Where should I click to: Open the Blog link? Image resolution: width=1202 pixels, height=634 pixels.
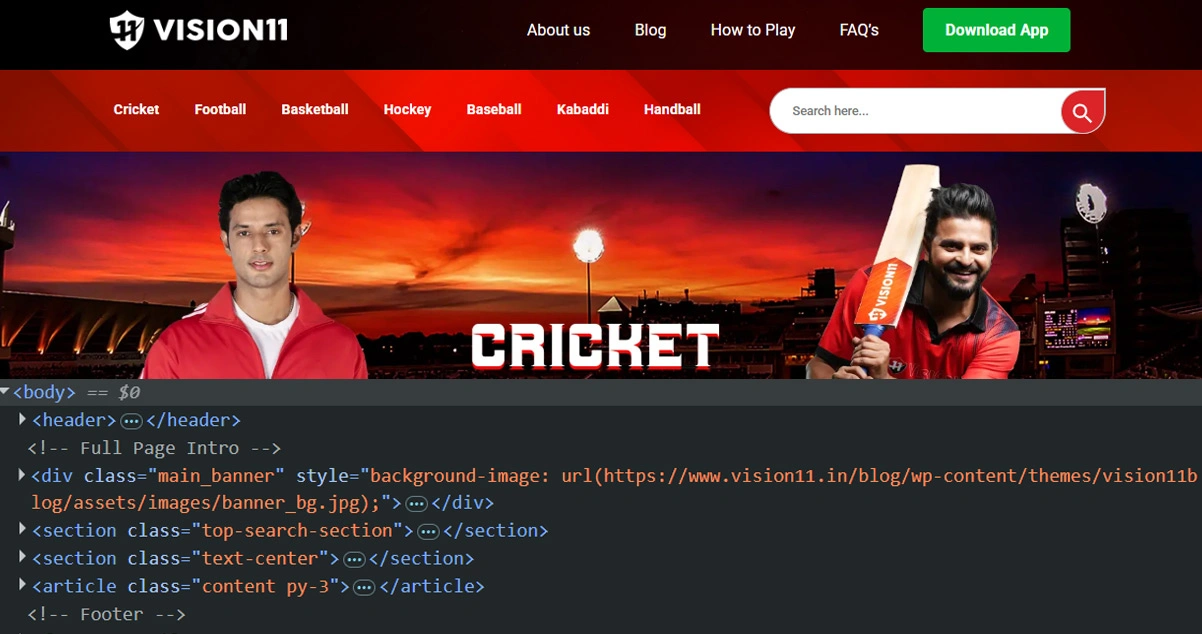tap(650, 30)
